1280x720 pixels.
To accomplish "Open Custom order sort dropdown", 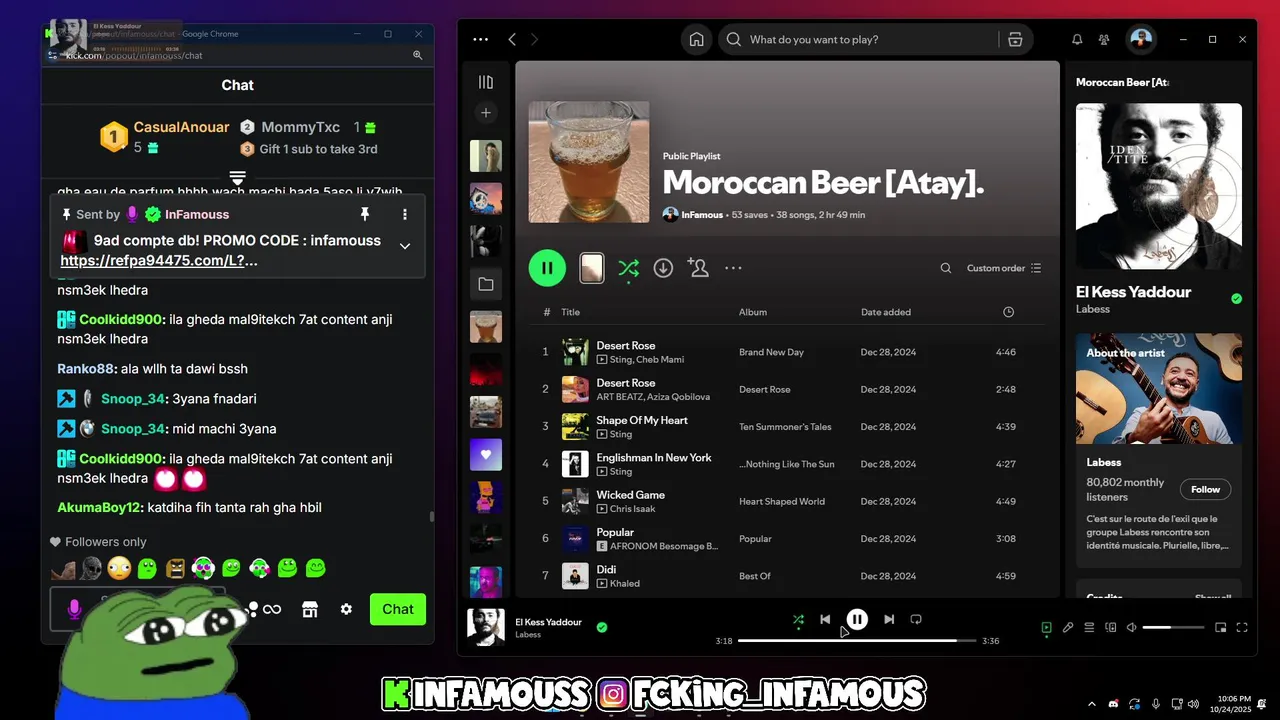I will click(1004, 268).
